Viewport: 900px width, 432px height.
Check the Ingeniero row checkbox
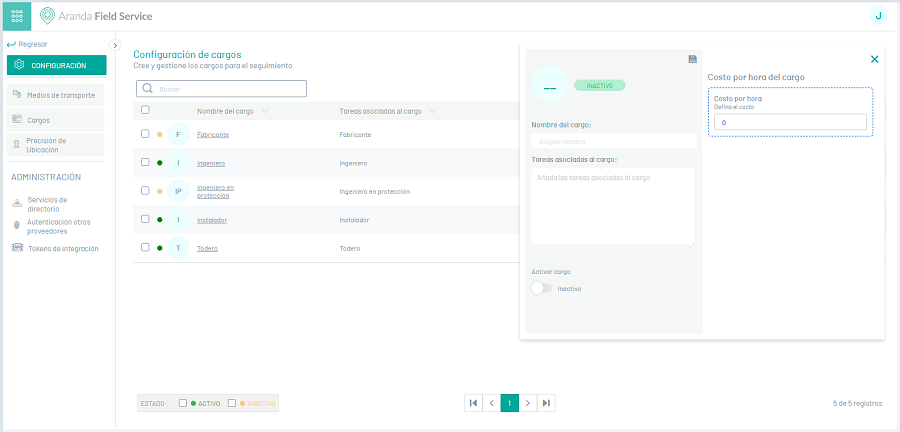145,162
